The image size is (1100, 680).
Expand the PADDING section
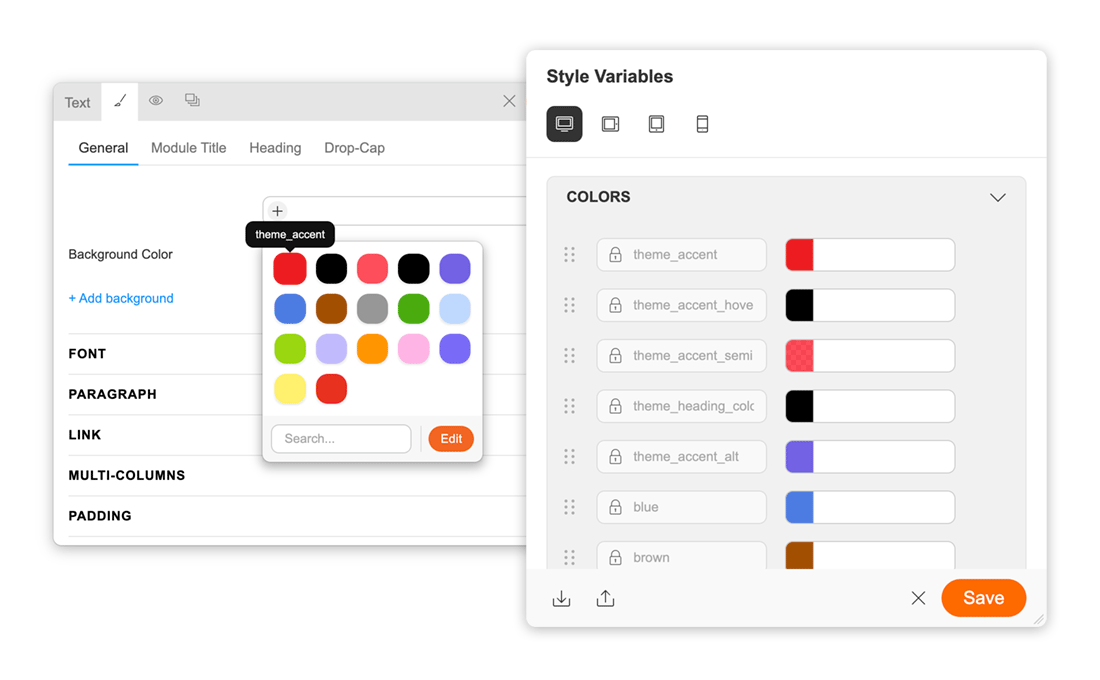pos(100,516)
